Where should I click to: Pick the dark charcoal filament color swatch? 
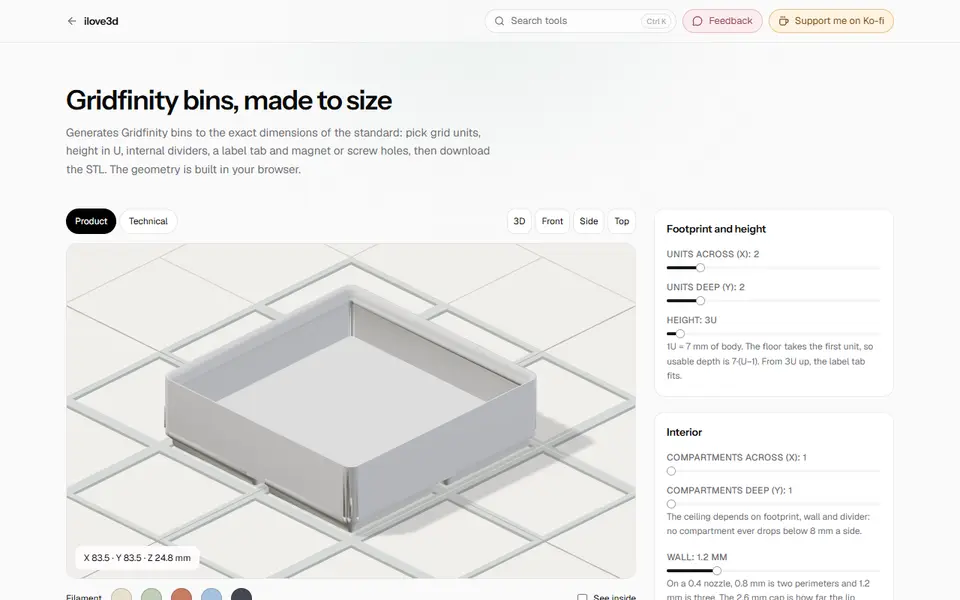(241, 595)
